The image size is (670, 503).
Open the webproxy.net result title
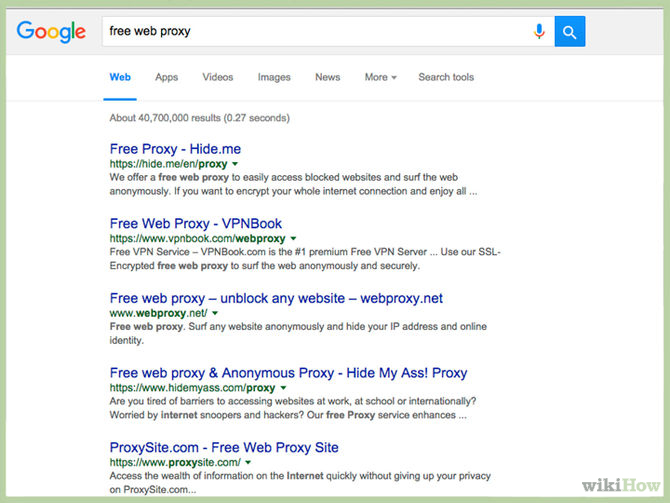[276, 298]
